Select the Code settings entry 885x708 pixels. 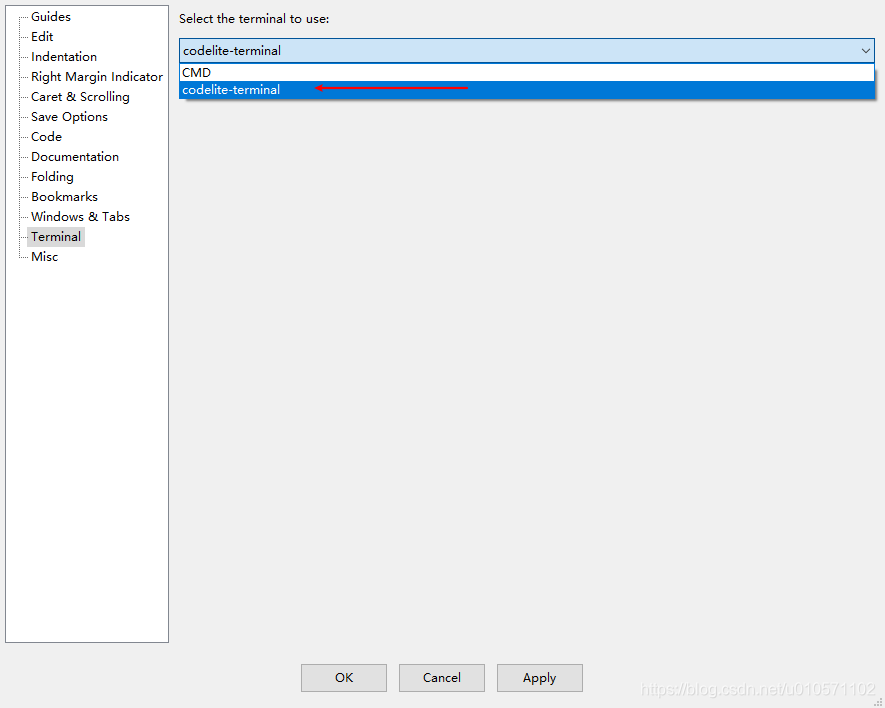tap(44, 136)
